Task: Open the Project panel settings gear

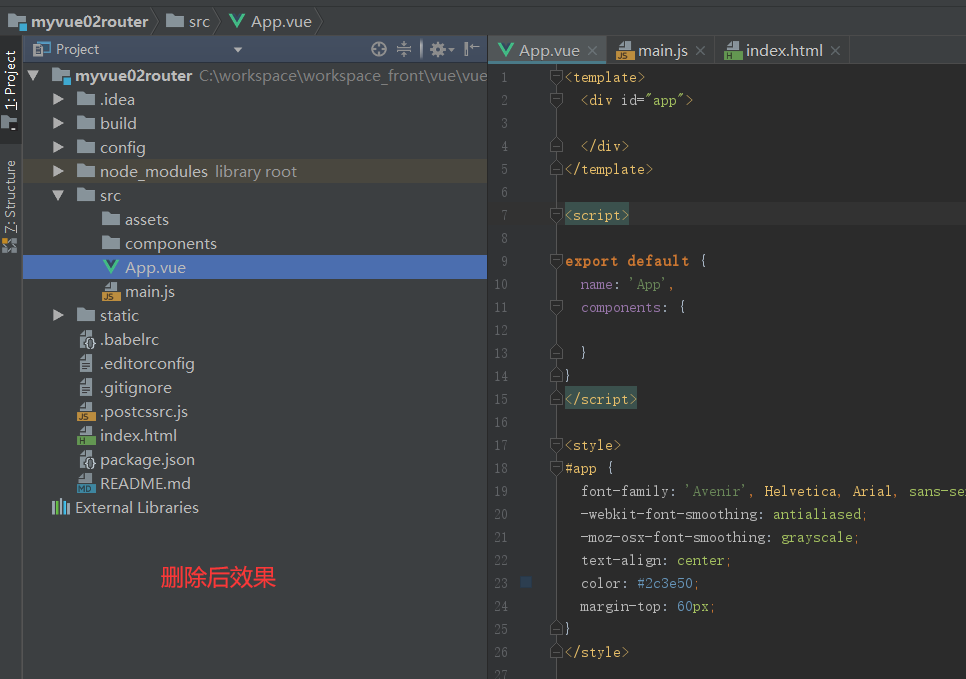Action: [x=441, y=49]
